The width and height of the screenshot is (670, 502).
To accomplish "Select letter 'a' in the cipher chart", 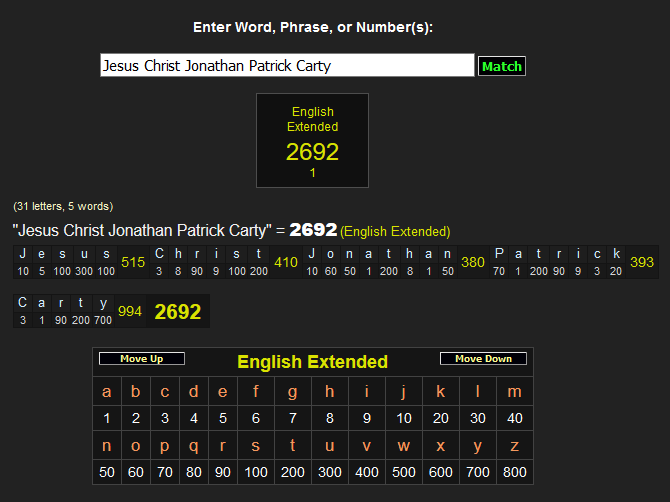I will click(107, 391).
